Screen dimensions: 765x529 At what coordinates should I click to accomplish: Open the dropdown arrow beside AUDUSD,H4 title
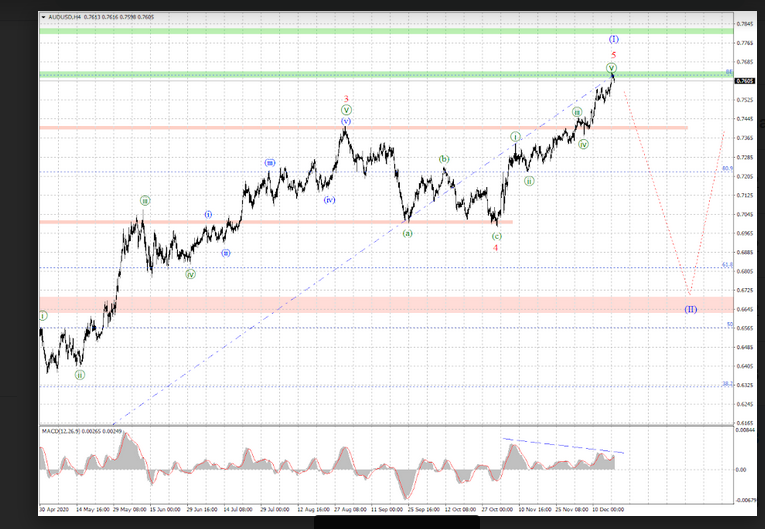[x=44, y=17]
